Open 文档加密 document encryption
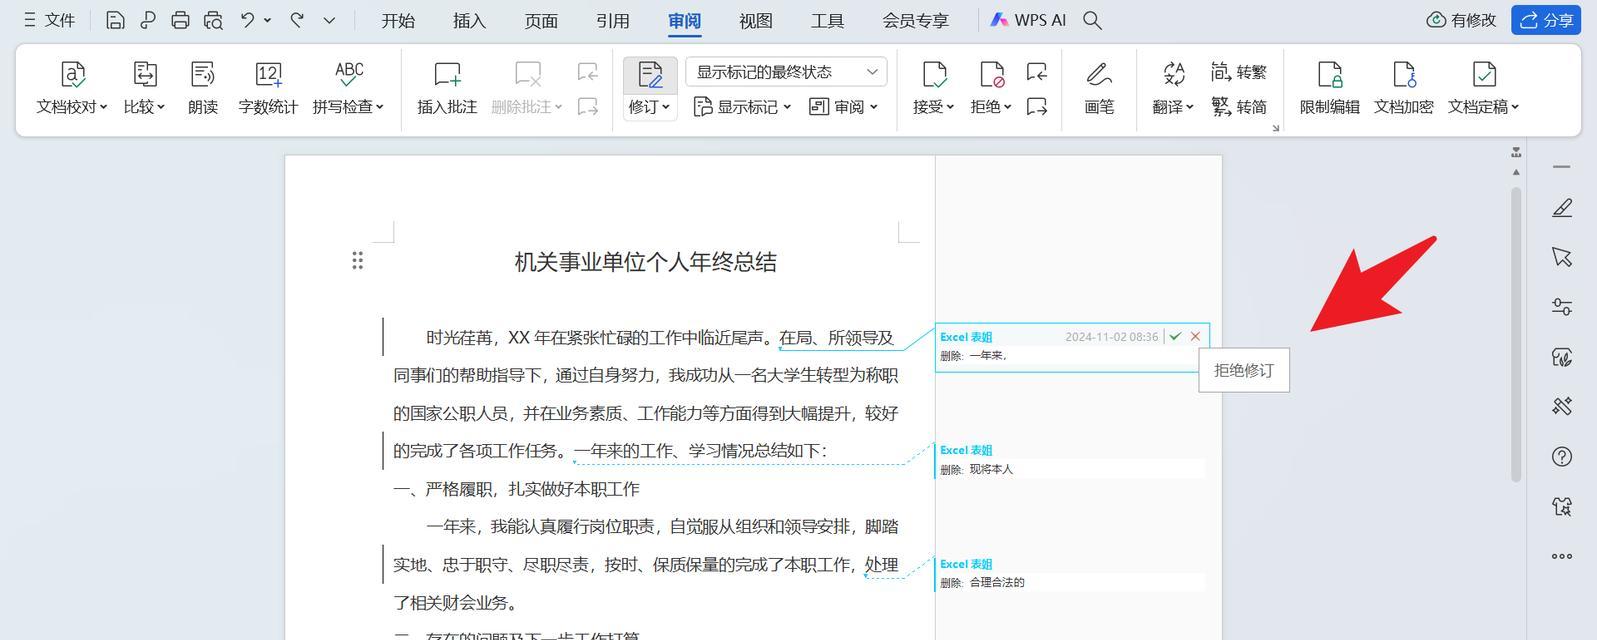Screen dimensions: 1597x640 click(x=1403, y=88)
